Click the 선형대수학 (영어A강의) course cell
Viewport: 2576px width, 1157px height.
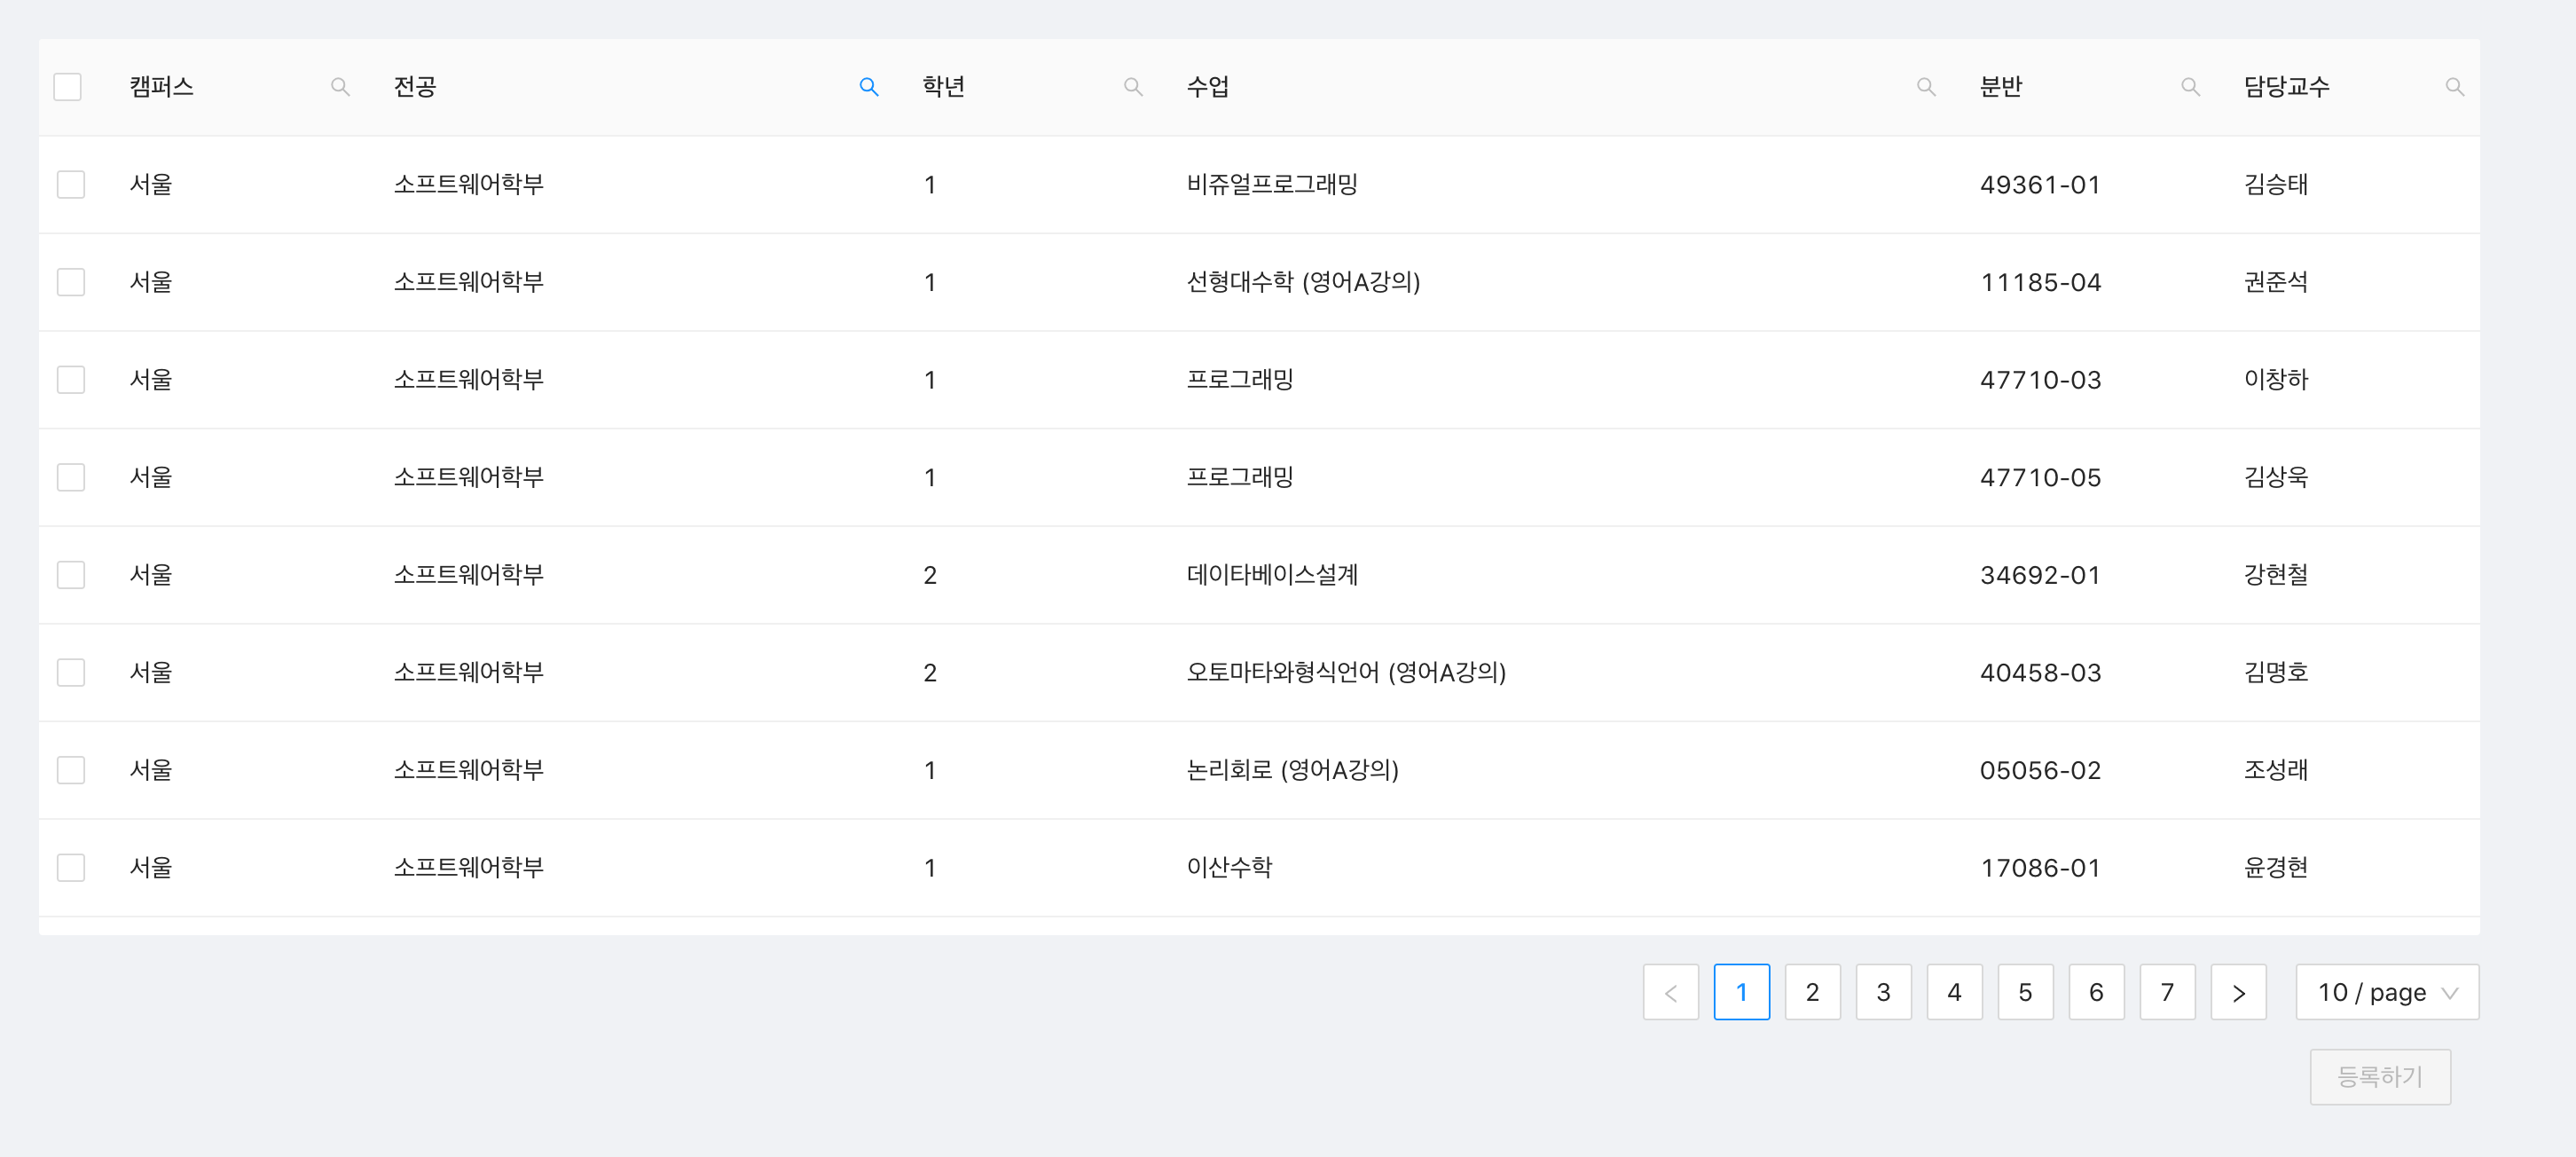pyautogui.click(x=1302, y=282)
